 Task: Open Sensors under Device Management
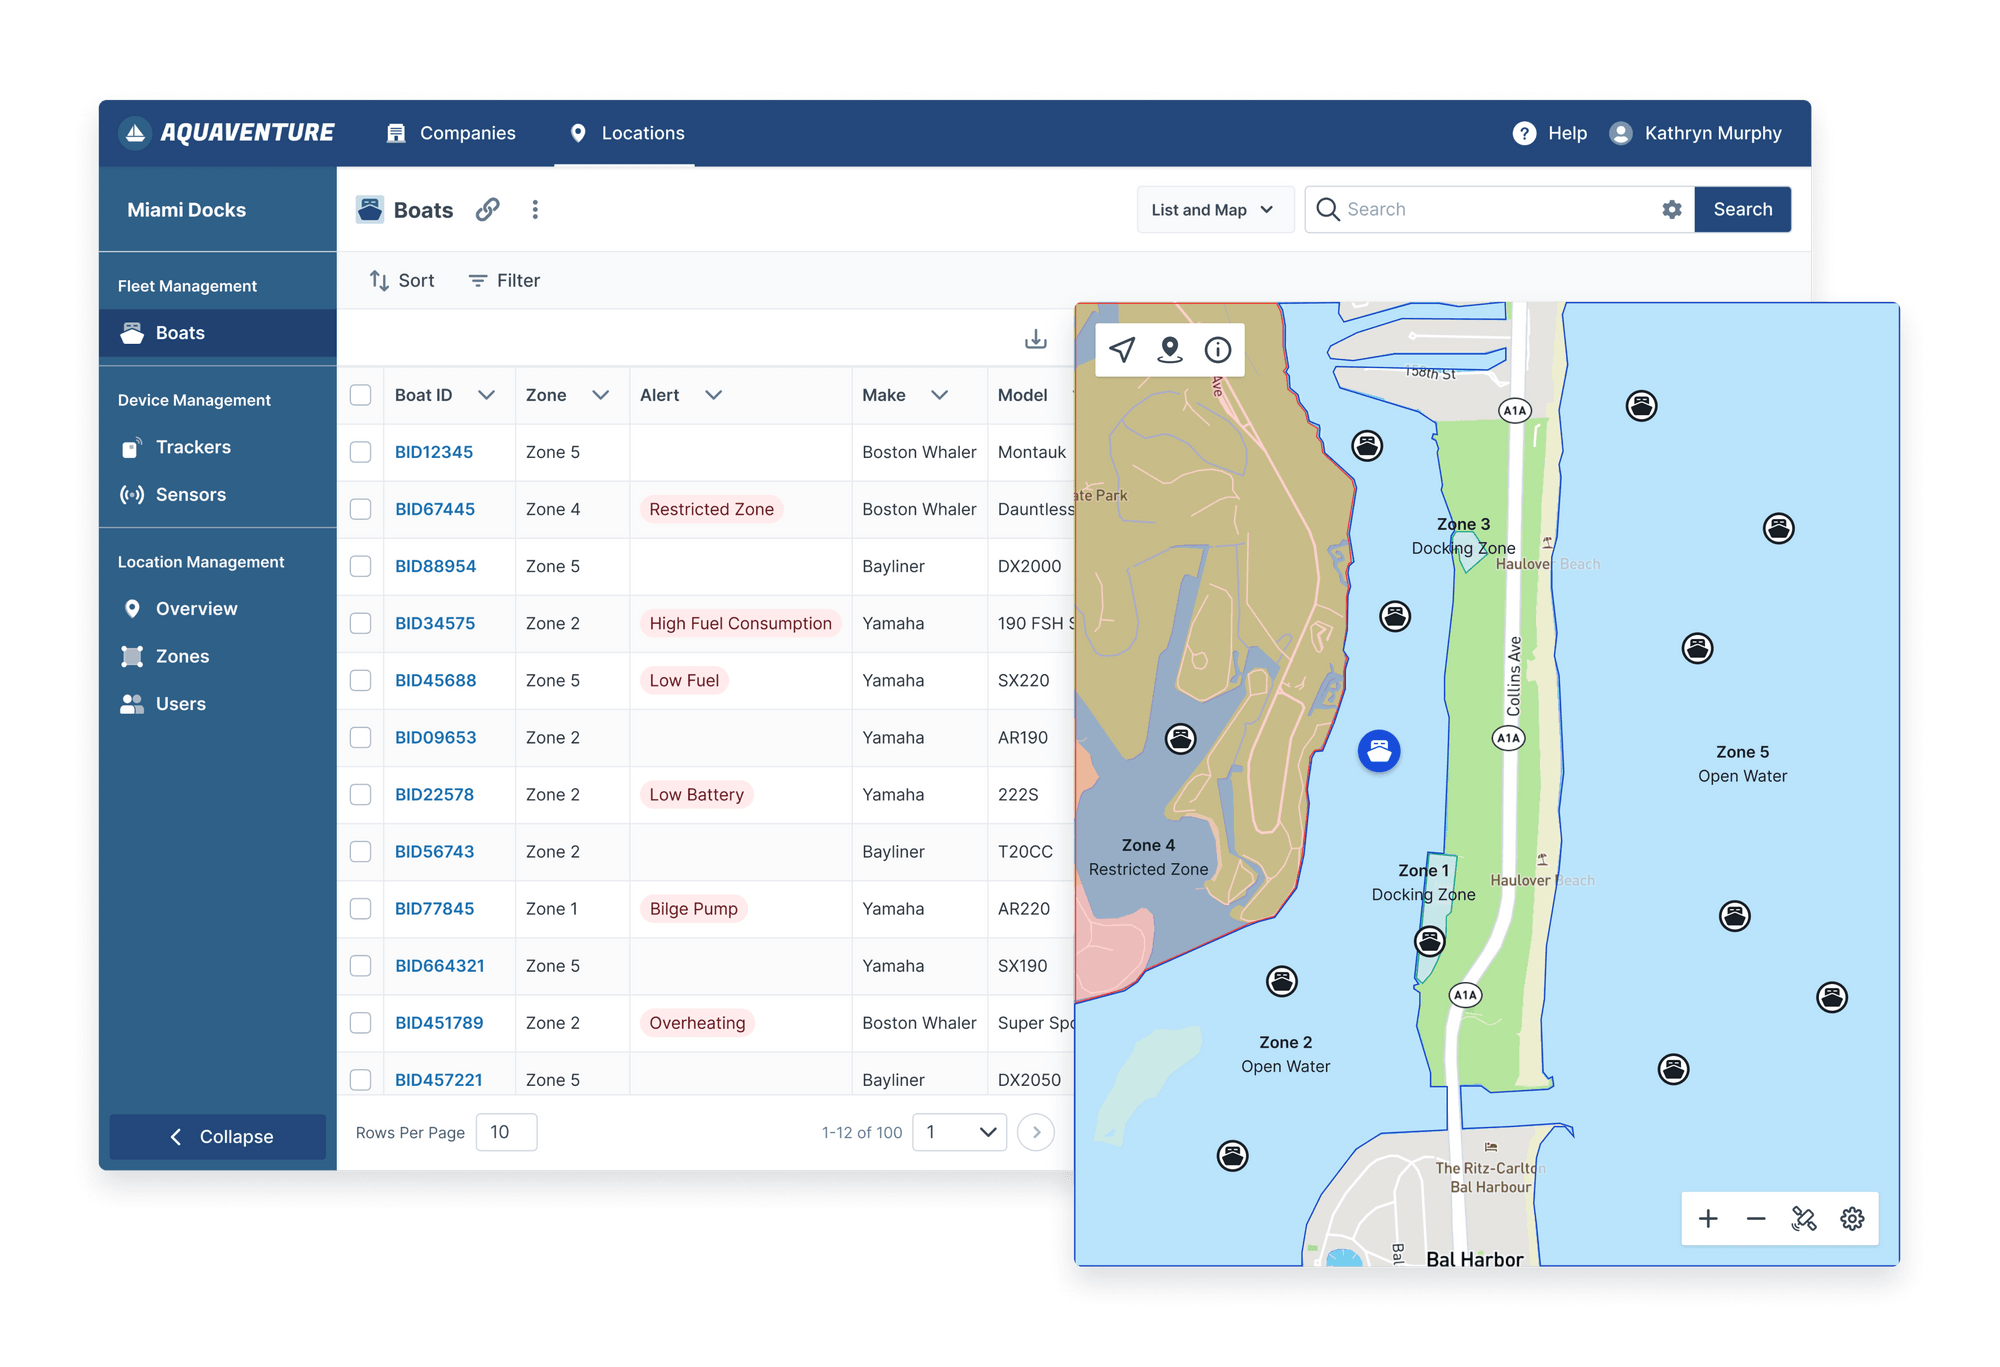click(133, 494)
